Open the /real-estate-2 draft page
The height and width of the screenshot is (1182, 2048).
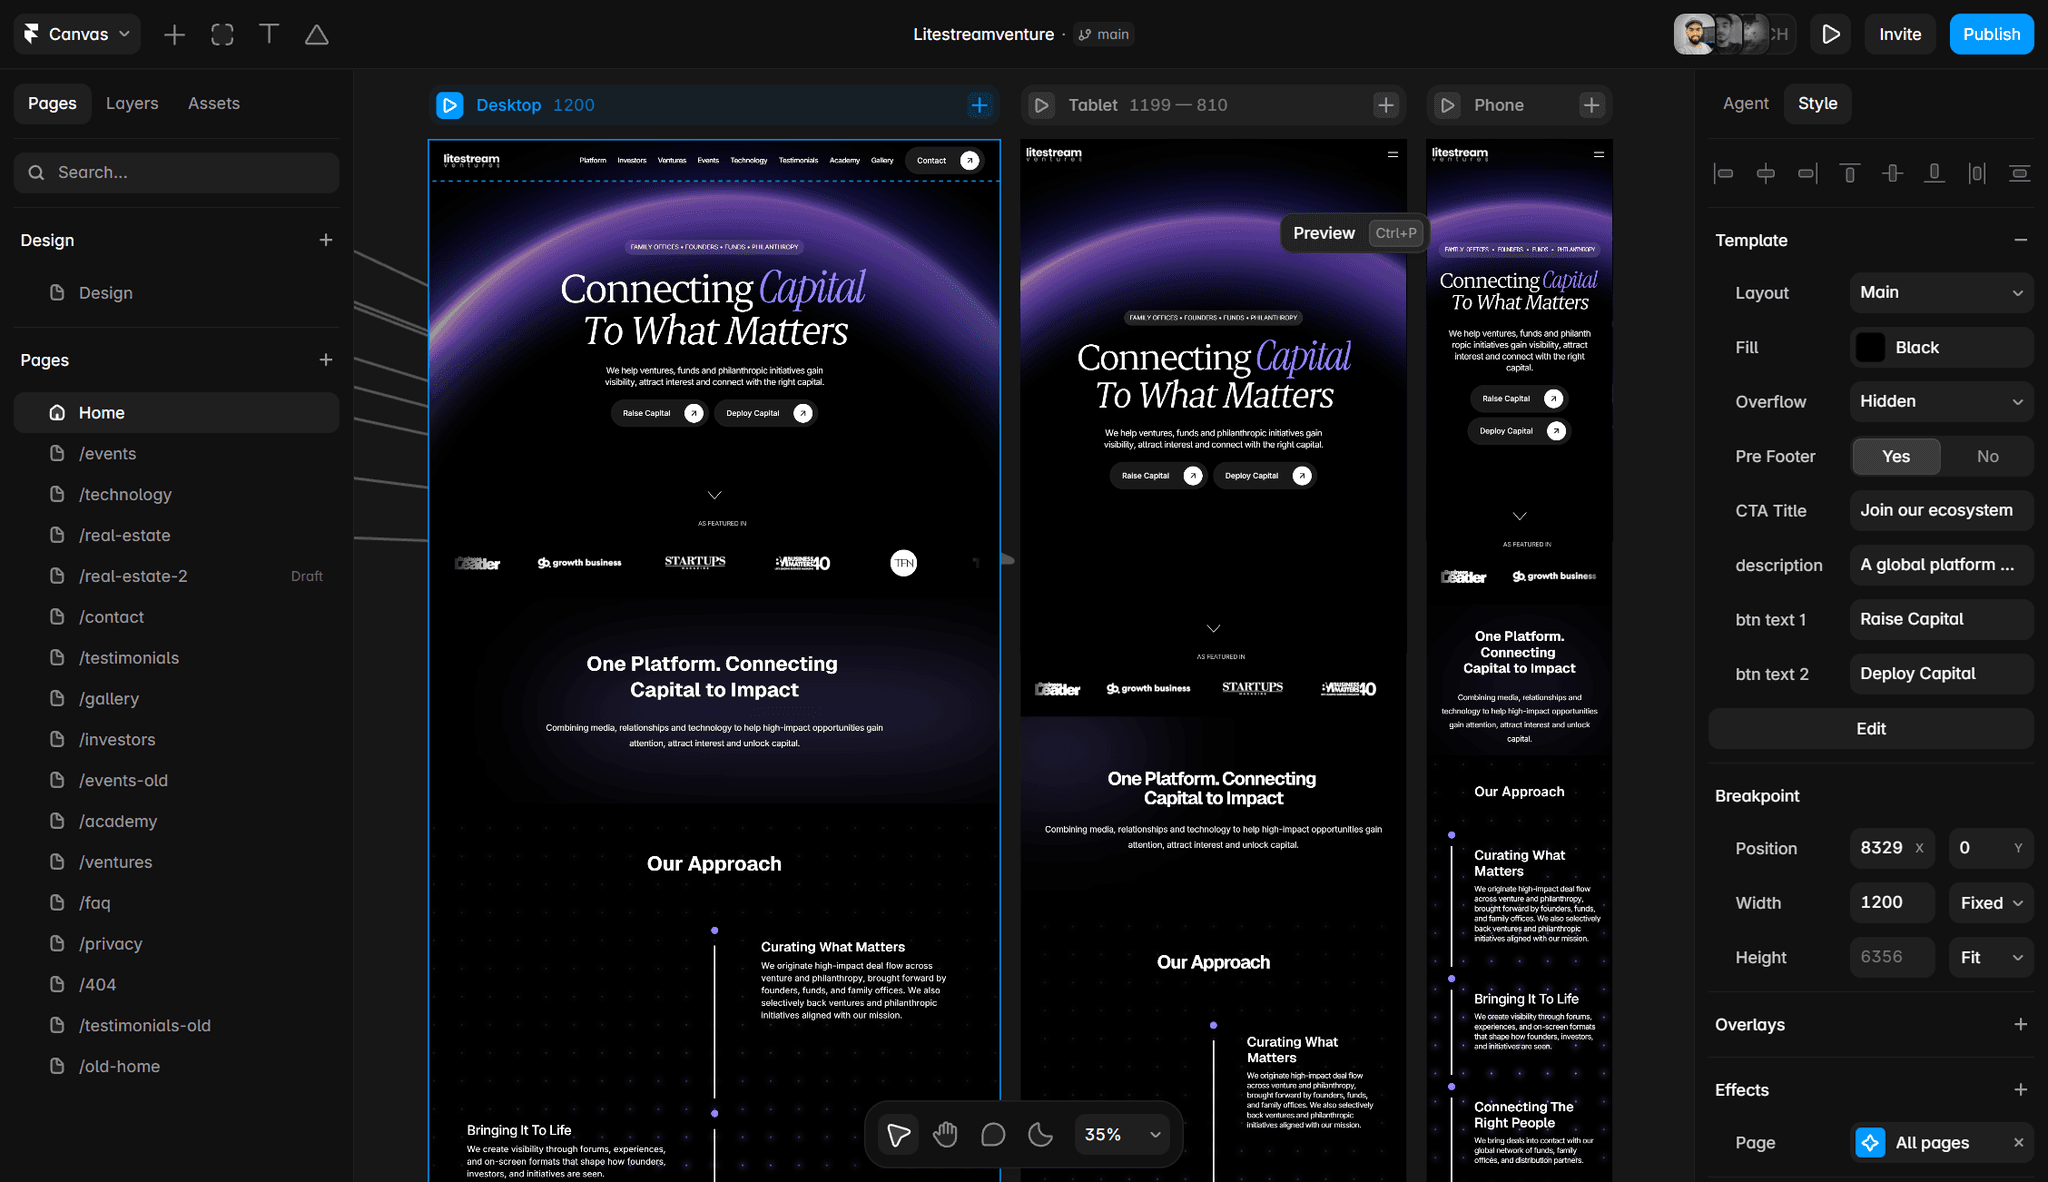176,576
